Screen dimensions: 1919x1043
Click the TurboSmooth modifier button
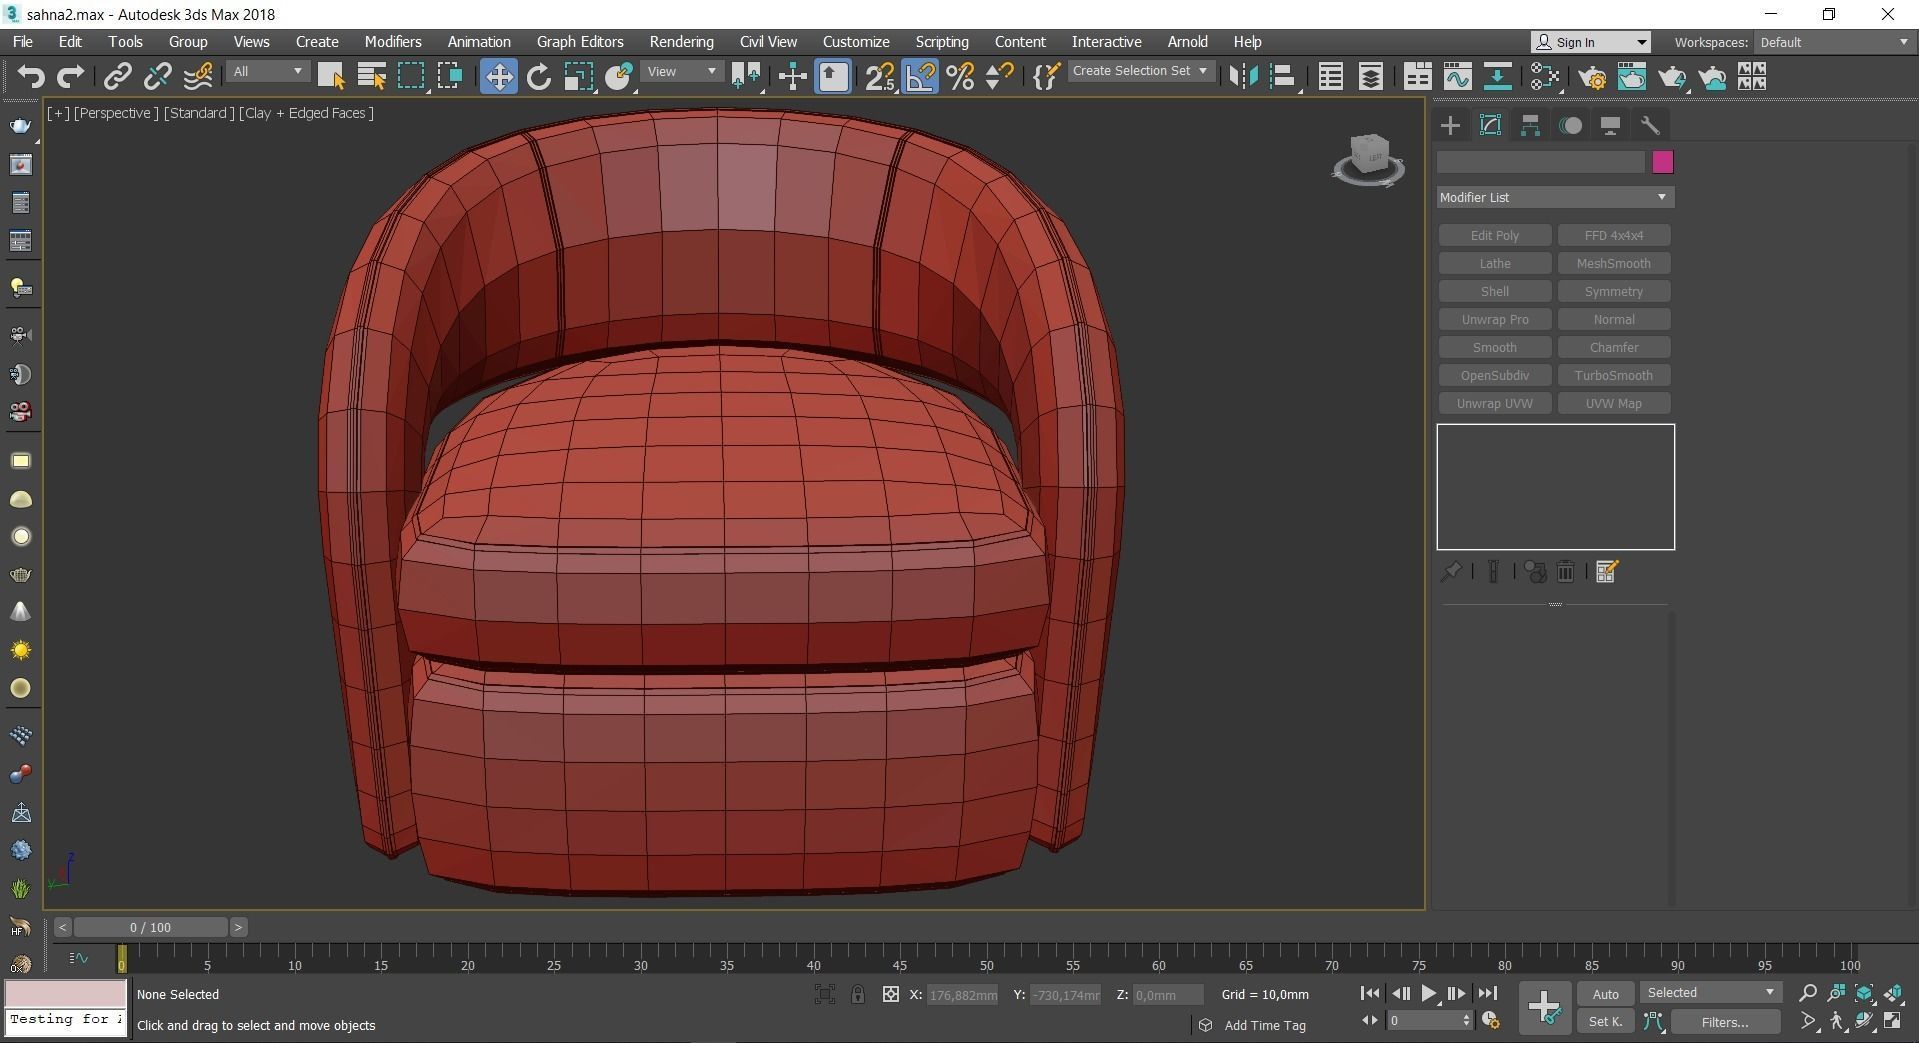click(x=1614, y=375)
